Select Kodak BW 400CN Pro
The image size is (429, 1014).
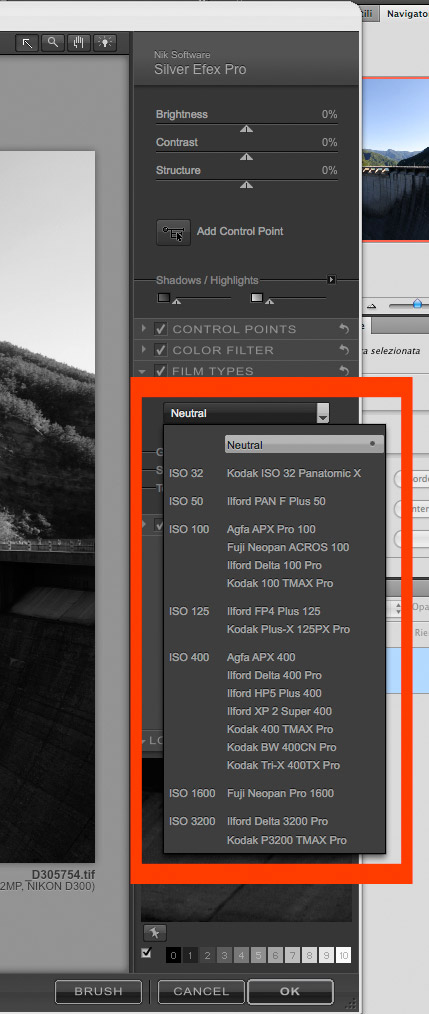point(281,747)
